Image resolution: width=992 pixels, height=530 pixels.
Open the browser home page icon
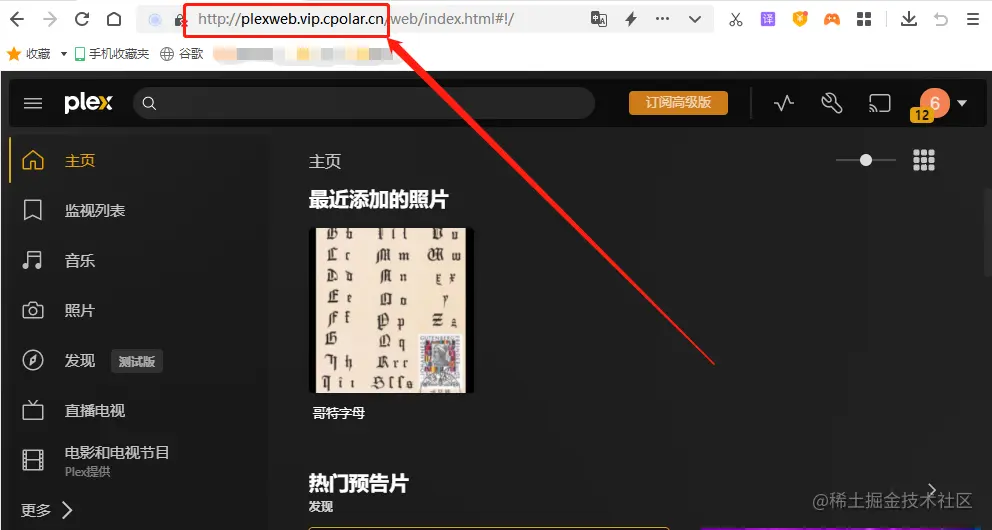click(114, 19)
